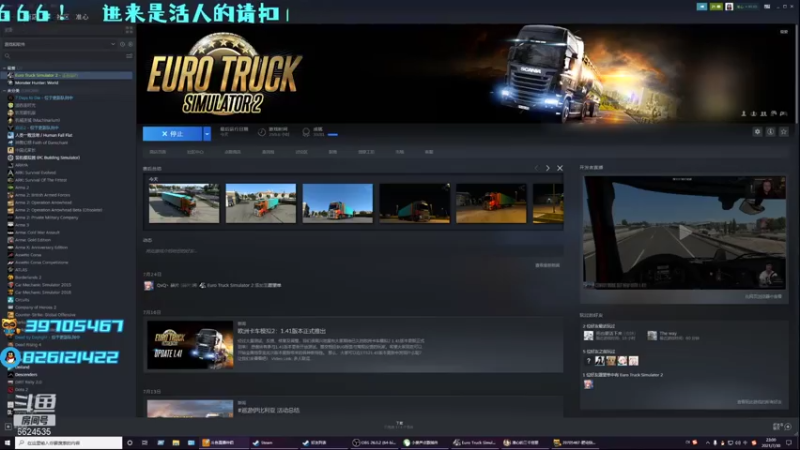The image size is (800, 450).
Task: Open fourth nighttime truck screenshot
Action: [415, 203]
